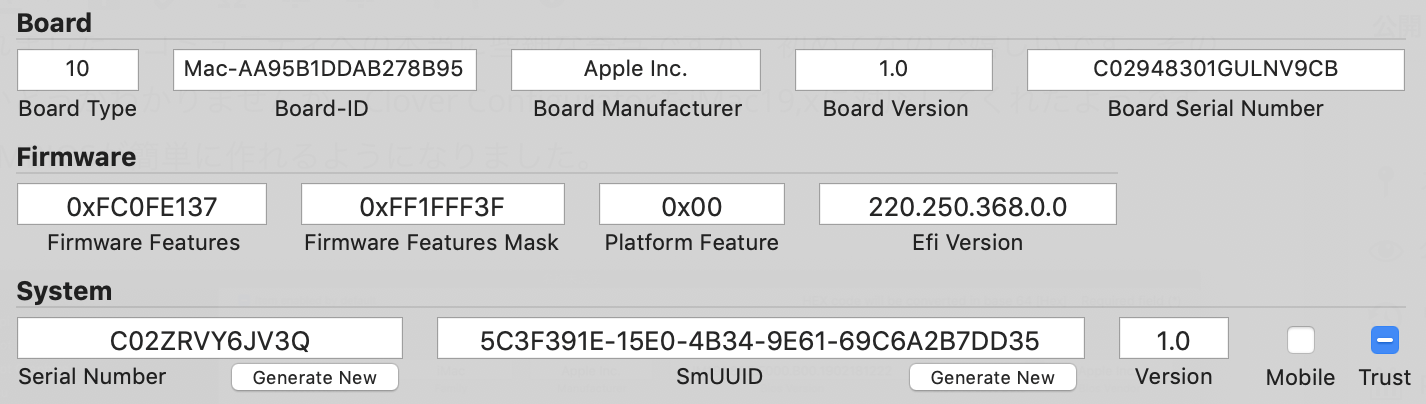Toggle the Trust checkbox
This screenshot has width=1426, height=404.
click(1384, 341)
